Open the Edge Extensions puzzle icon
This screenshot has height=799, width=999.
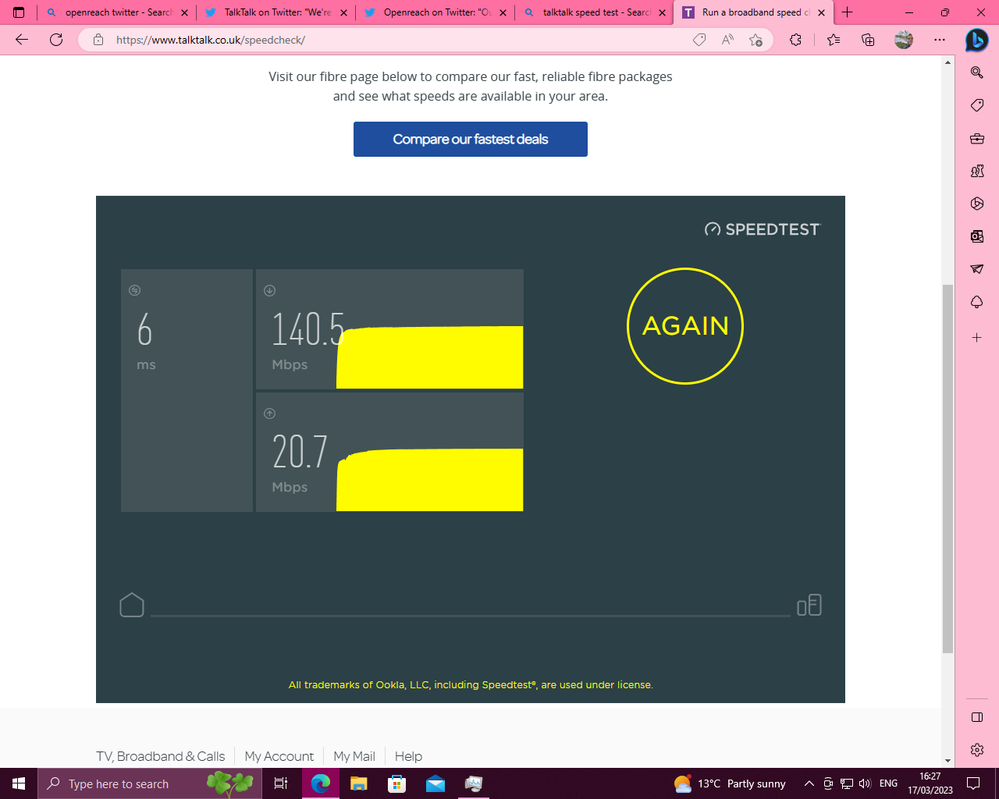(796, 41)
